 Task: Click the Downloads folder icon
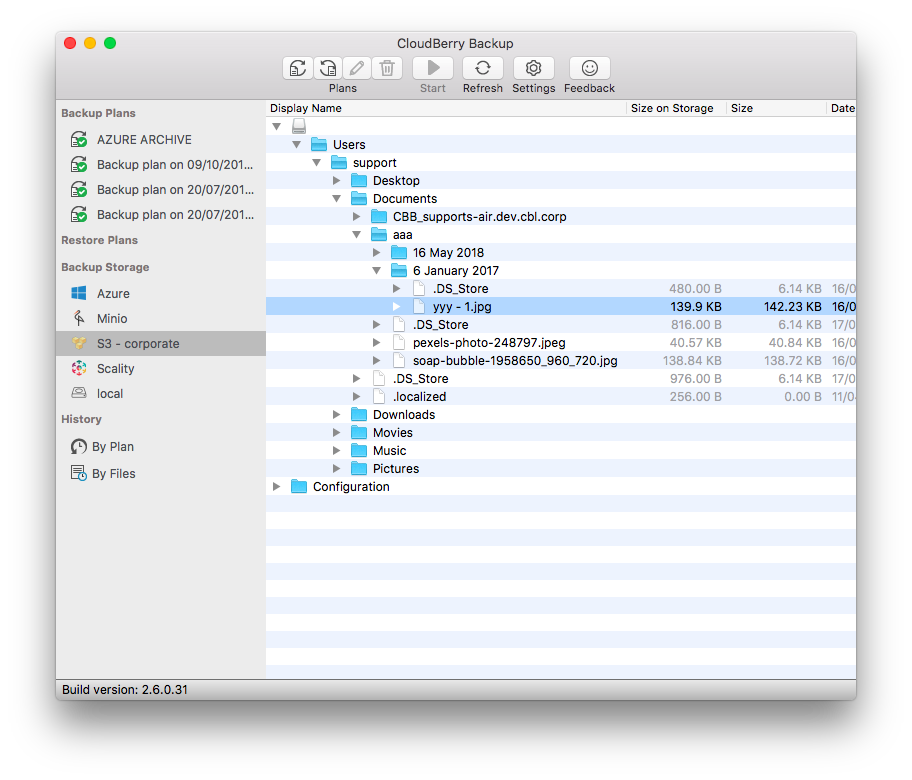click(359, 414)
